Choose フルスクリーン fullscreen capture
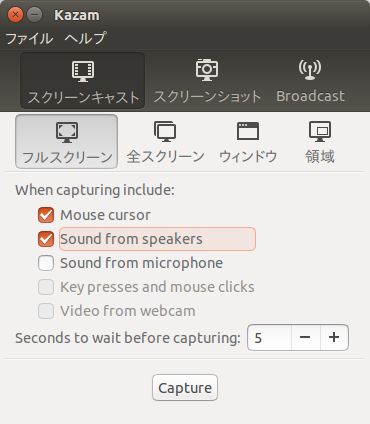 pyautogui.click(x=67, y=141)
